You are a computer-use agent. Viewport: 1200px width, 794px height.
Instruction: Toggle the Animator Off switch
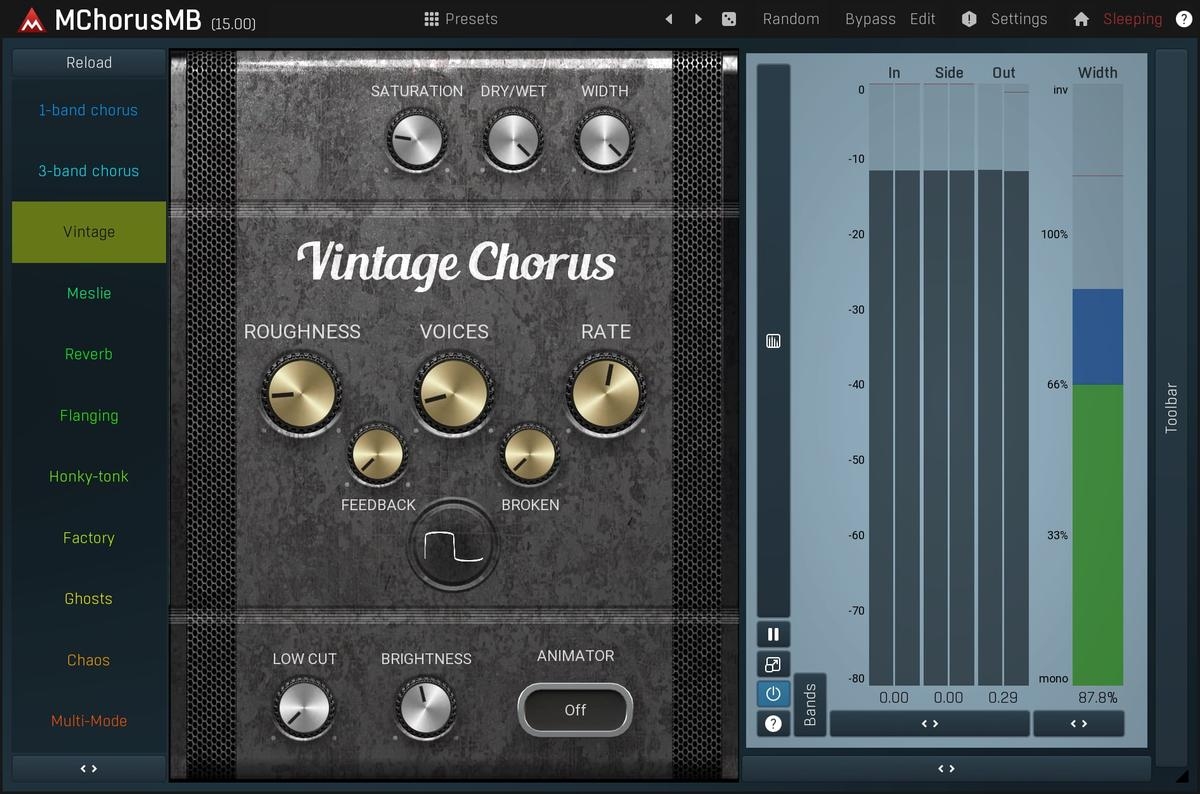(x=575, y=710)
